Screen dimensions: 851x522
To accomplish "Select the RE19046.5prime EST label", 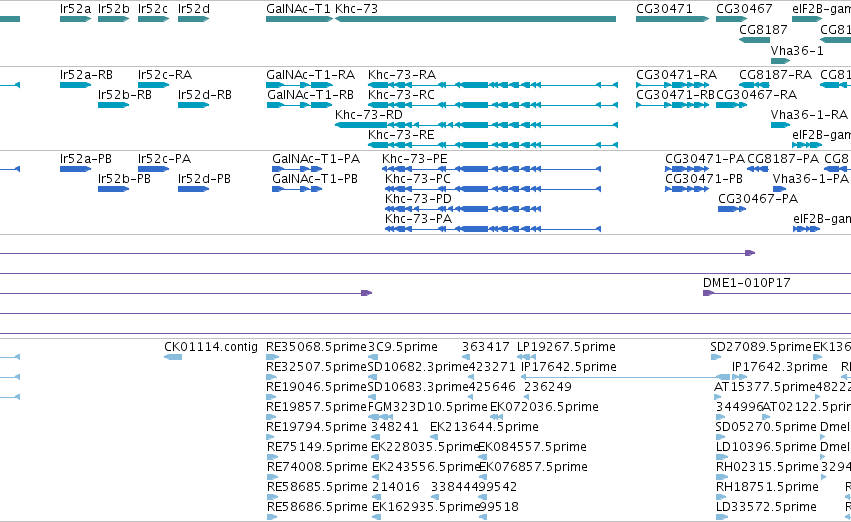I will (x=316, y=387).
